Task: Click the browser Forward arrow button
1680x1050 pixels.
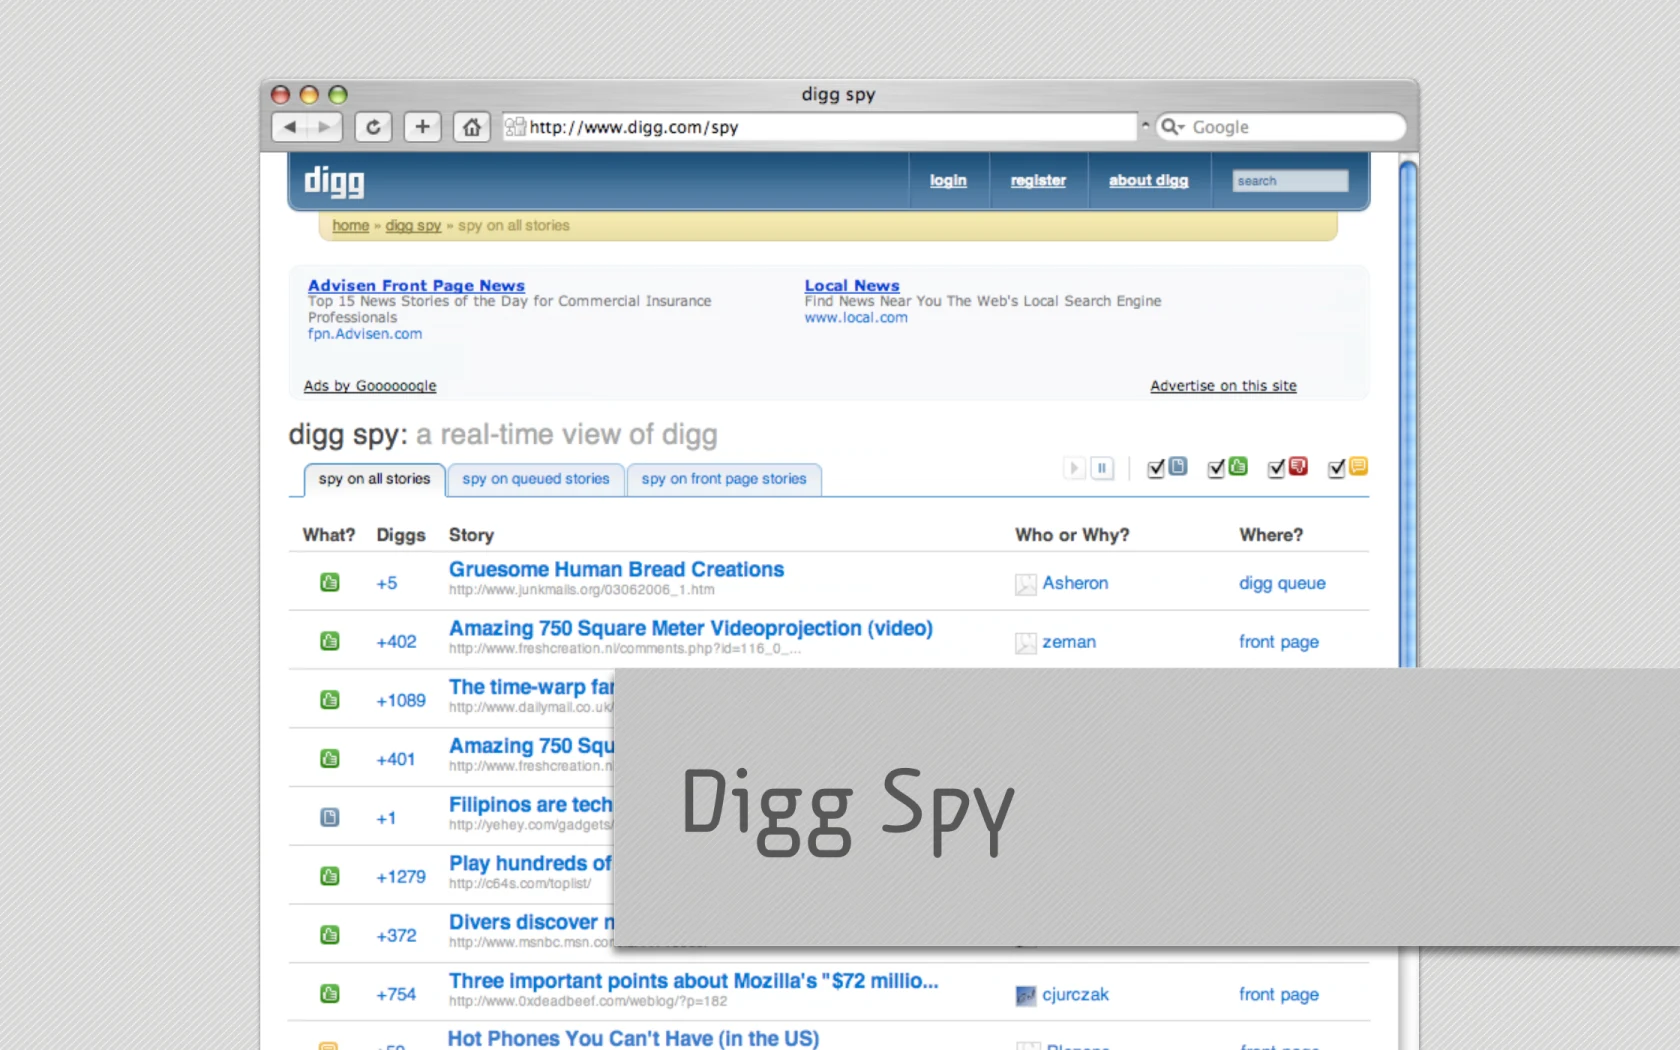Action: [x=325, y=127]
